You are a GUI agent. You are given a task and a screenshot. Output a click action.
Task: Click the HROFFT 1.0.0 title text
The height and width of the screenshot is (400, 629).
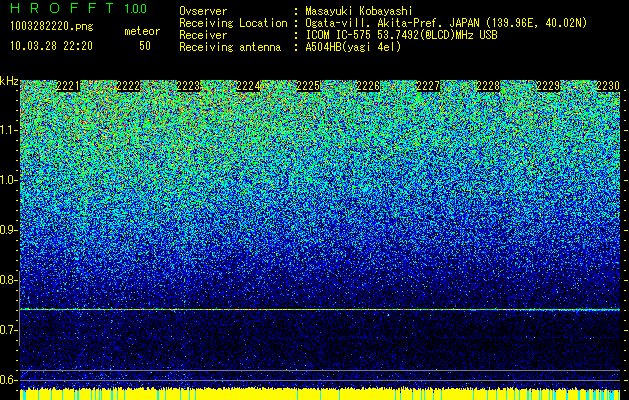click(79, 8)
